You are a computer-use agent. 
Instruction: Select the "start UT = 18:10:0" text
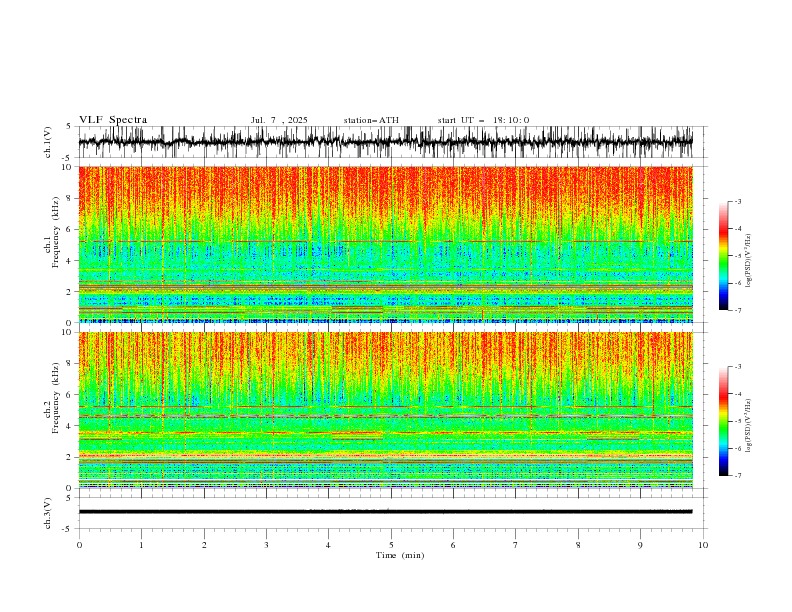coord(483,120)
